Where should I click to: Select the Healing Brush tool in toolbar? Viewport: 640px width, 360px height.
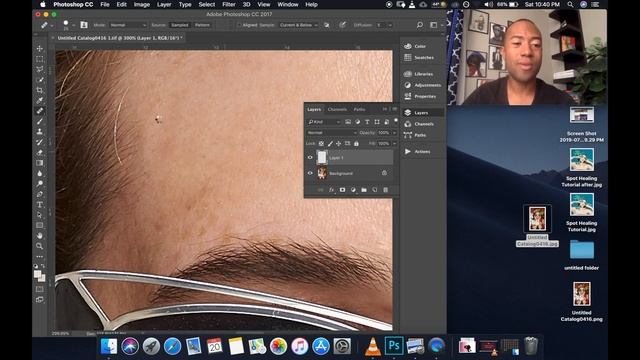tap(40, 111)
